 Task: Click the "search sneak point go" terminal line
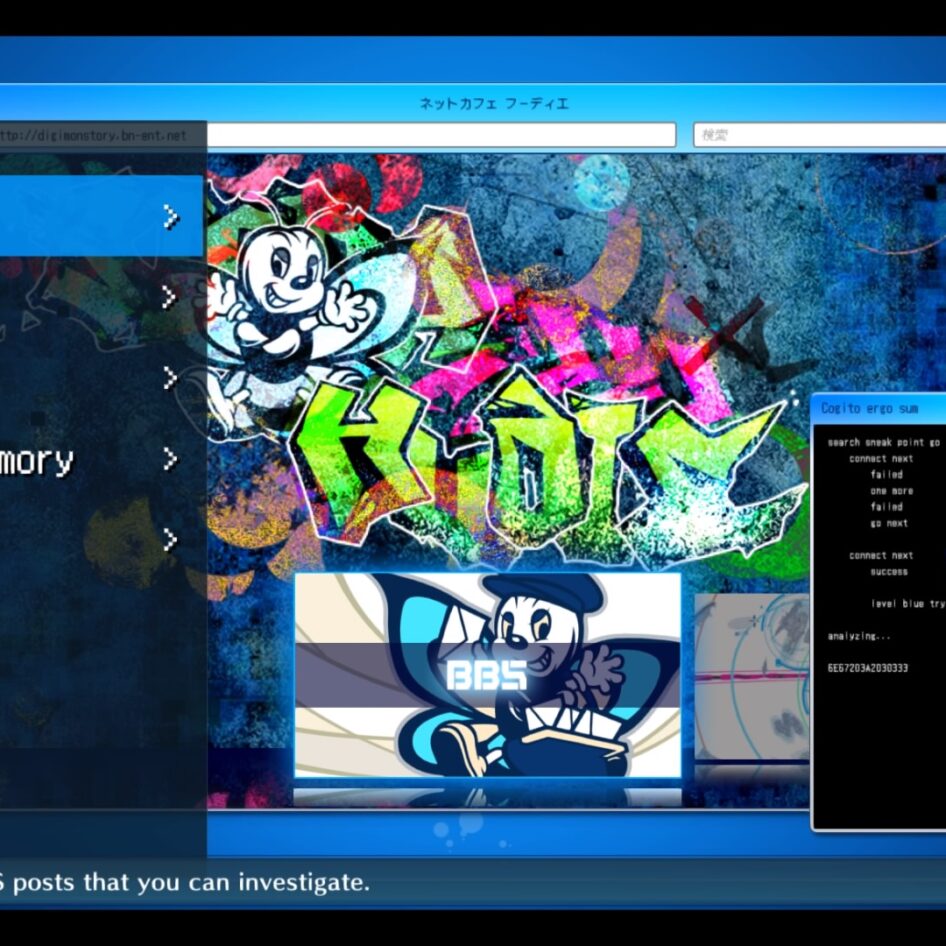883,442
